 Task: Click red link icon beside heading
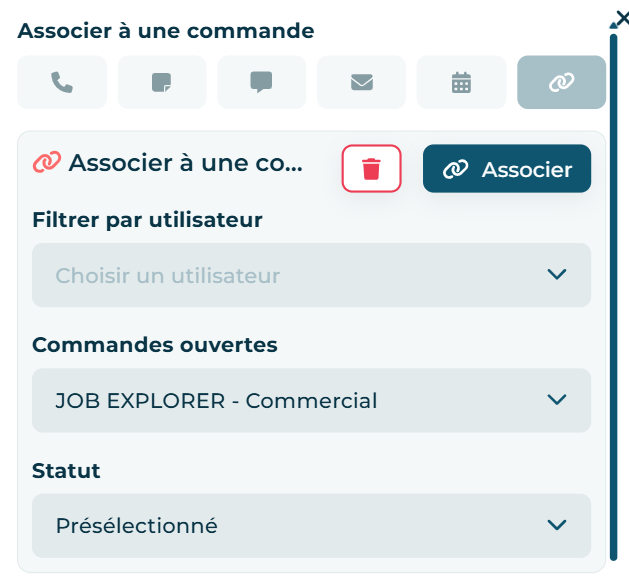tap(47, 162)
